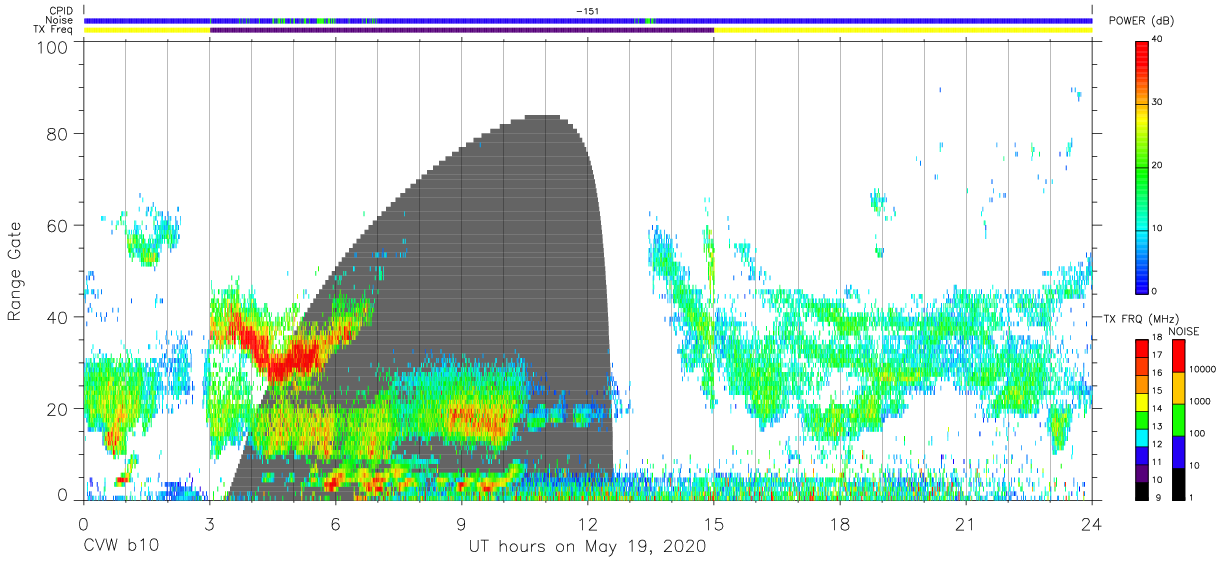Click the CPID label at top left
This screenshot has height=567, width=1228.
click(x=62, y=11)
